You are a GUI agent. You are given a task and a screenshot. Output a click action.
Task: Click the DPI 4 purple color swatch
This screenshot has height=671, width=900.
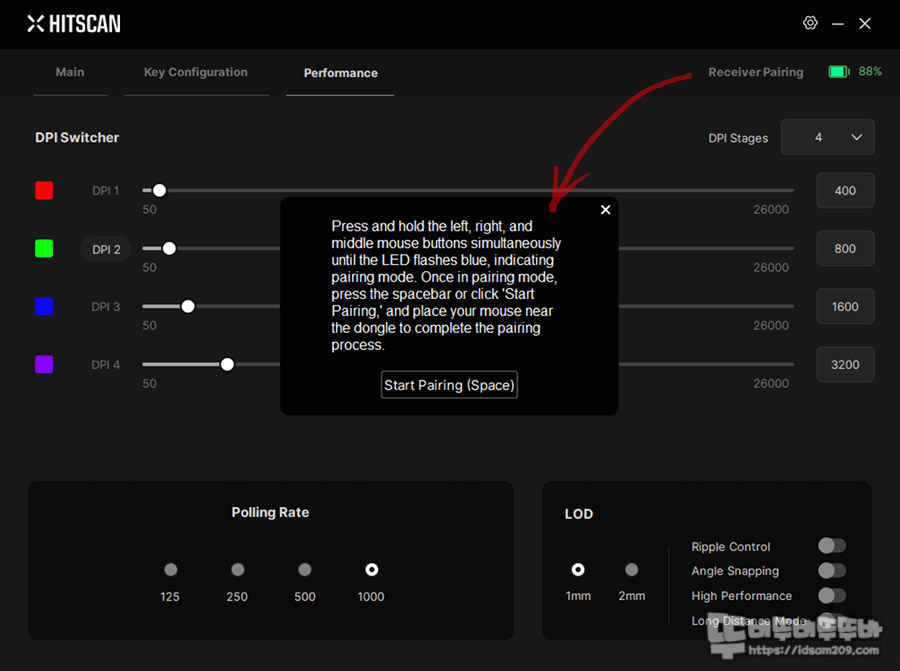[44, 364]
